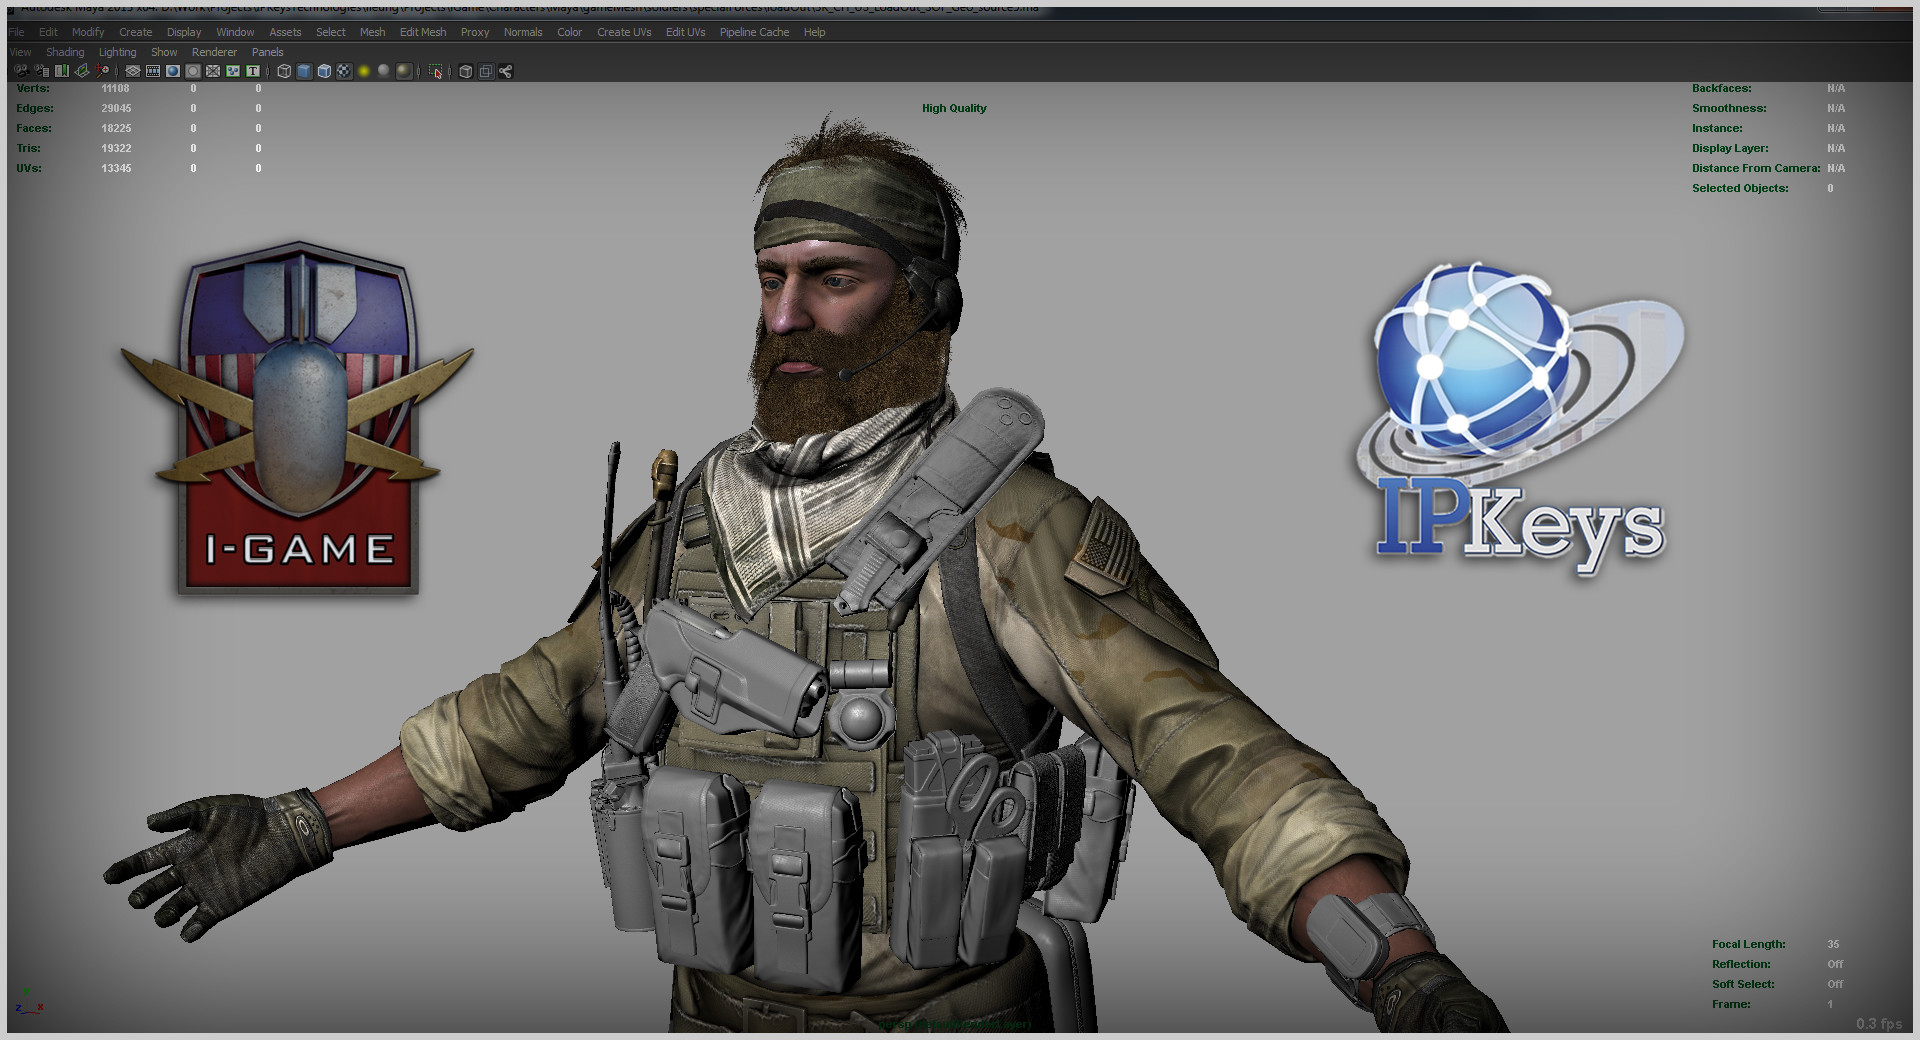The width and height of the screenshot is (1920, 1040).
Task: Enable textured display mode icon
Action: (x=343, y=71)
